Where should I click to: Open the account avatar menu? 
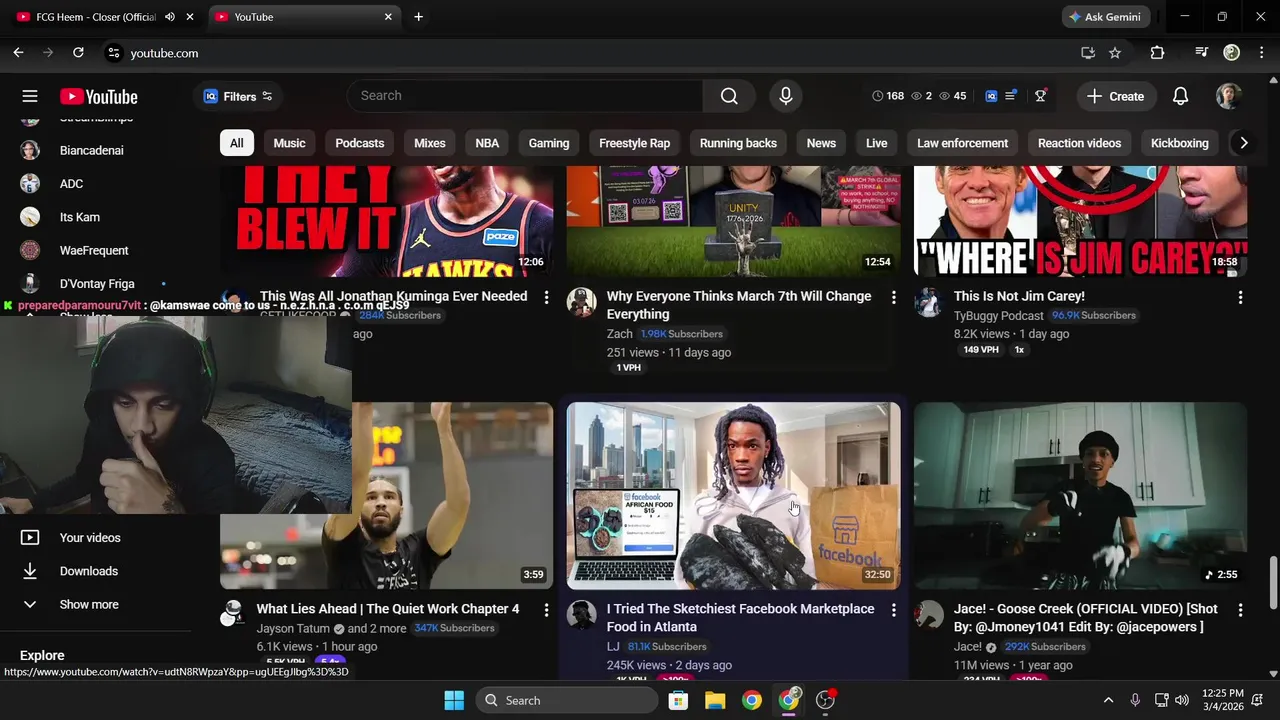click(1228, 96)
